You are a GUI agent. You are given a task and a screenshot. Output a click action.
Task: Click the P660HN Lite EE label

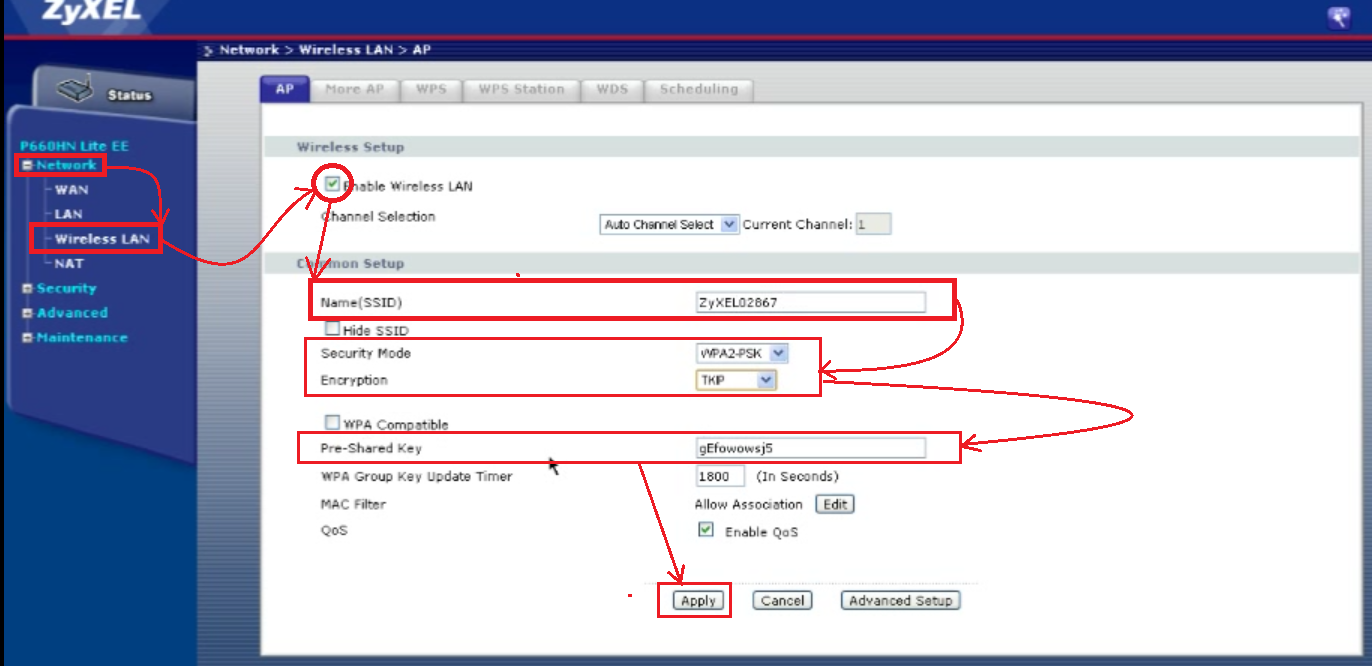coord(74,146)
